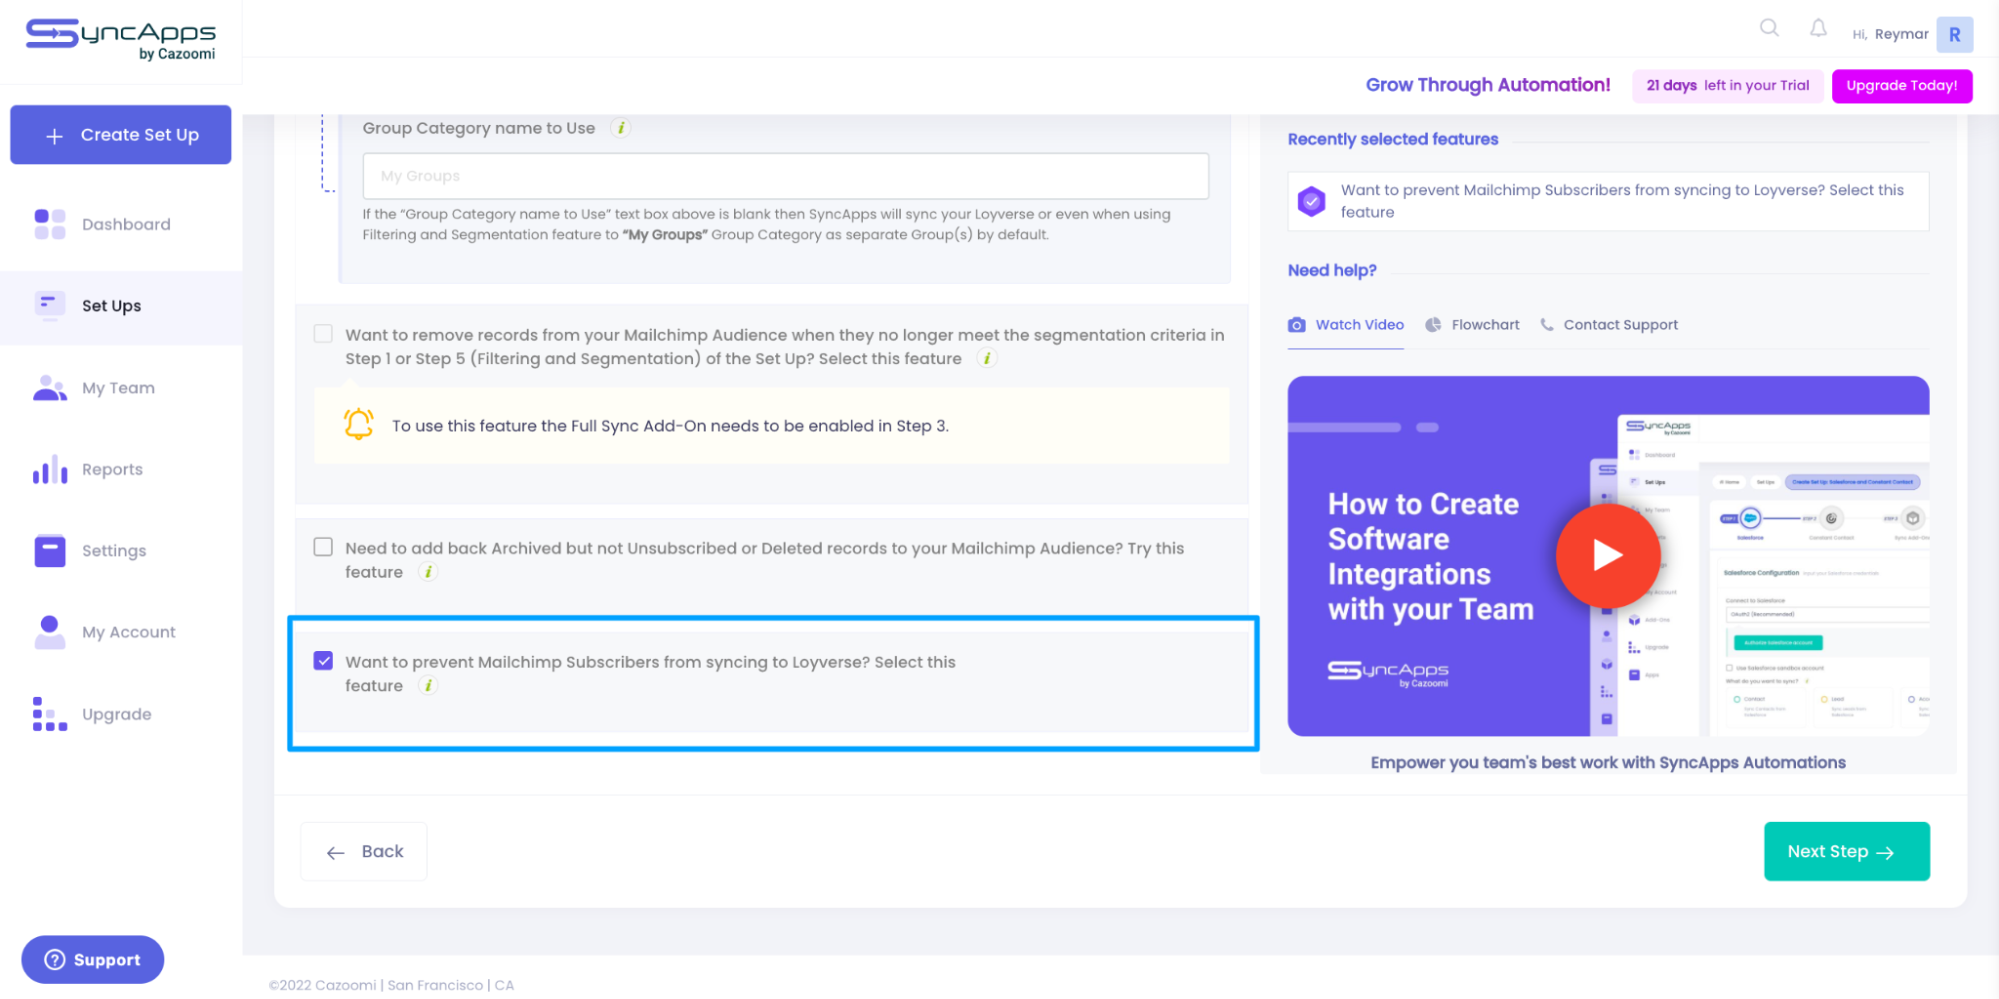
Task: Open the notifications bell icon
Action: [x=1818, y=28]
